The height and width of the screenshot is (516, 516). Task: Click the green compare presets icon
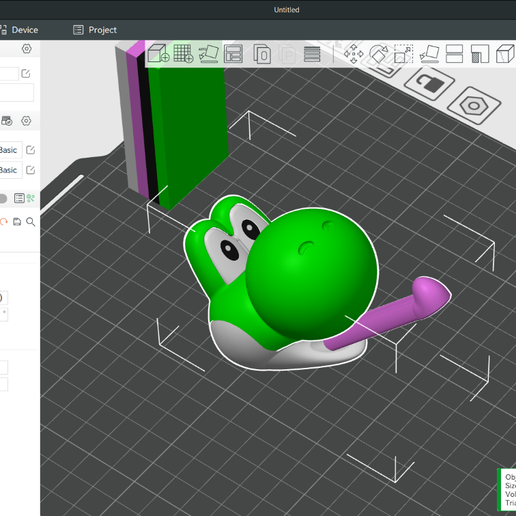point(31,198)
